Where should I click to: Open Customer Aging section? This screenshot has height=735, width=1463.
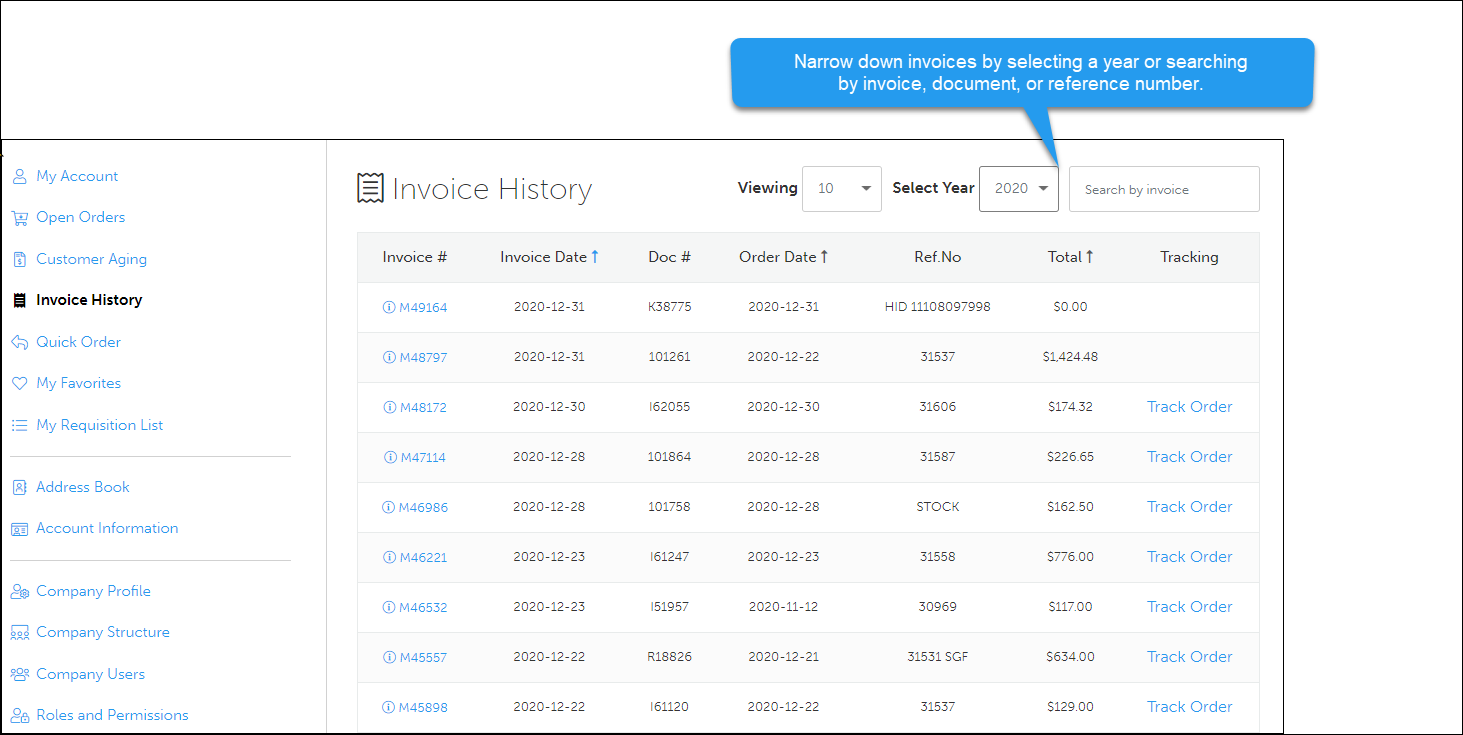91,260
